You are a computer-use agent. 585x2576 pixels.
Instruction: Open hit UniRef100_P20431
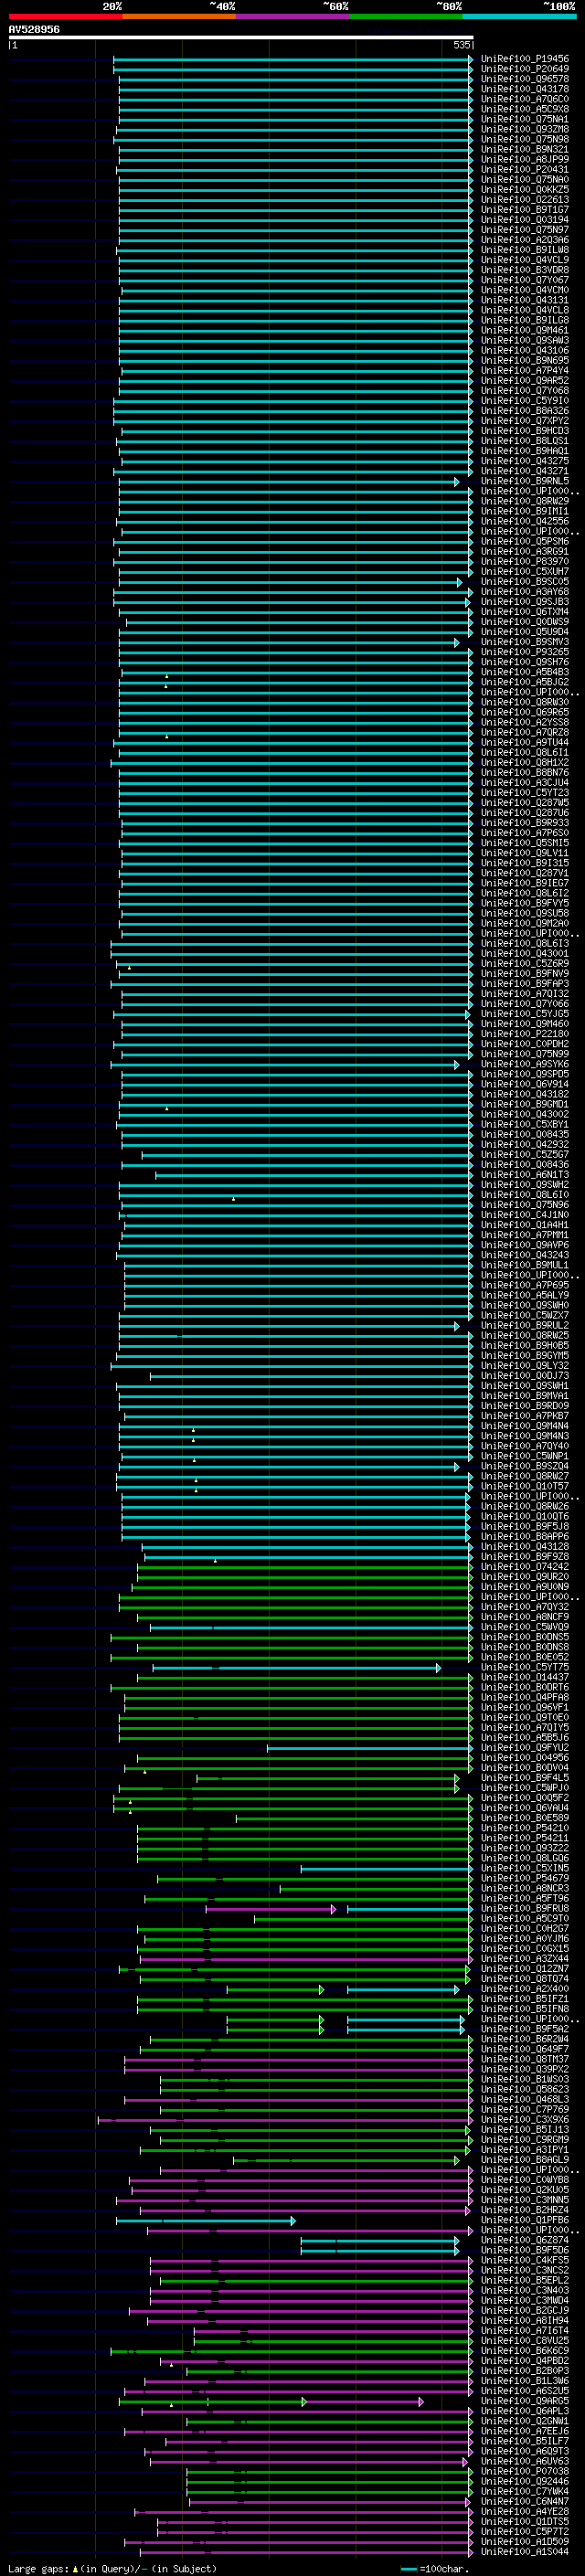[525, 170]
